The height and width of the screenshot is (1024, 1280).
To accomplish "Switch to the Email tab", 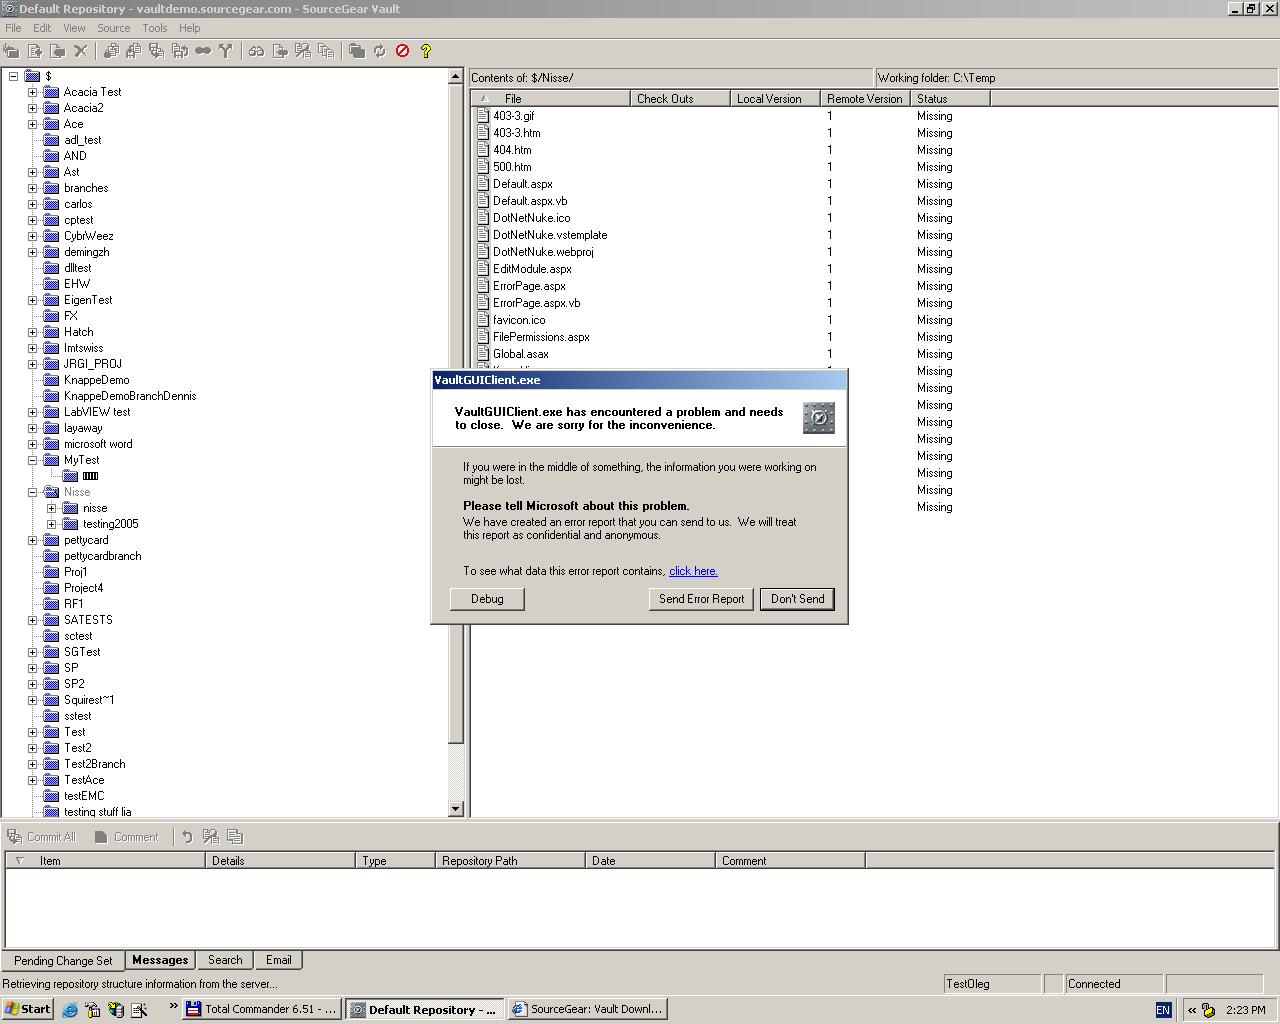I will click(x=278, y=960).
